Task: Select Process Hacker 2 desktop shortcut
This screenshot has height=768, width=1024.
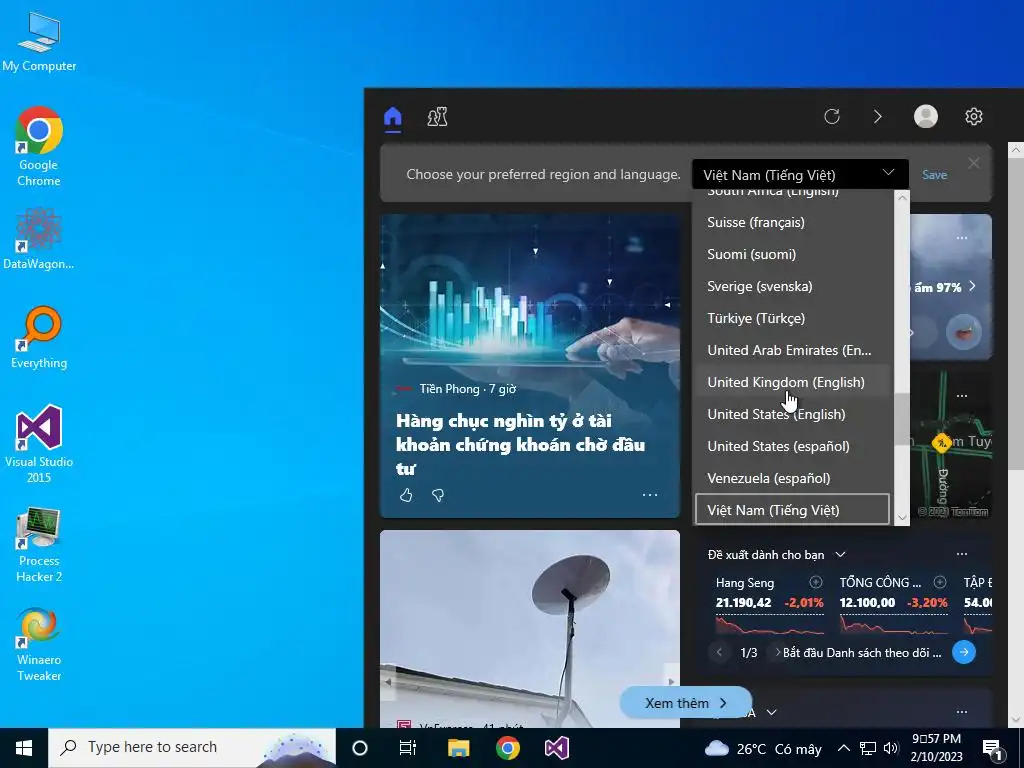Action: [x=39, y=545]
